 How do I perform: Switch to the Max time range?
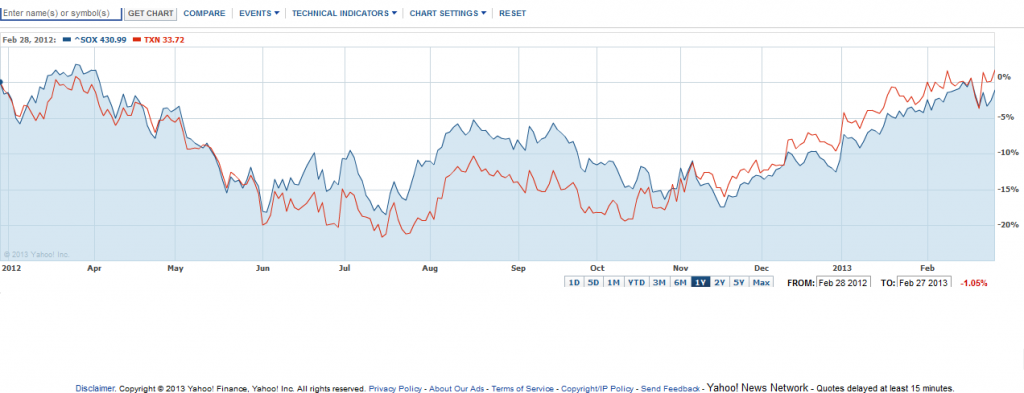click(x=761, y=283)
